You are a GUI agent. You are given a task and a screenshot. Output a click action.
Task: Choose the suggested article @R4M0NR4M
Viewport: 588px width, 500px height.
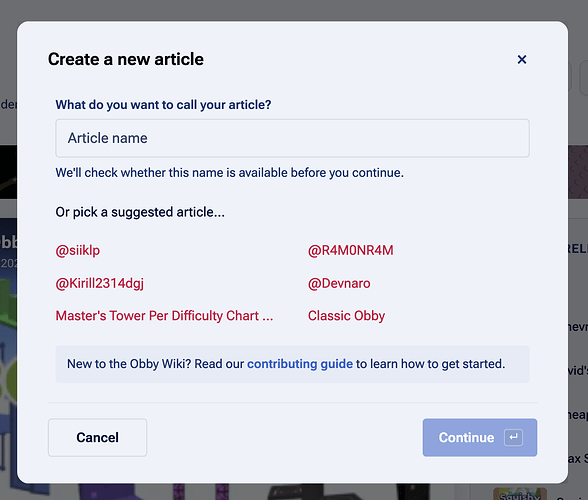351,250
